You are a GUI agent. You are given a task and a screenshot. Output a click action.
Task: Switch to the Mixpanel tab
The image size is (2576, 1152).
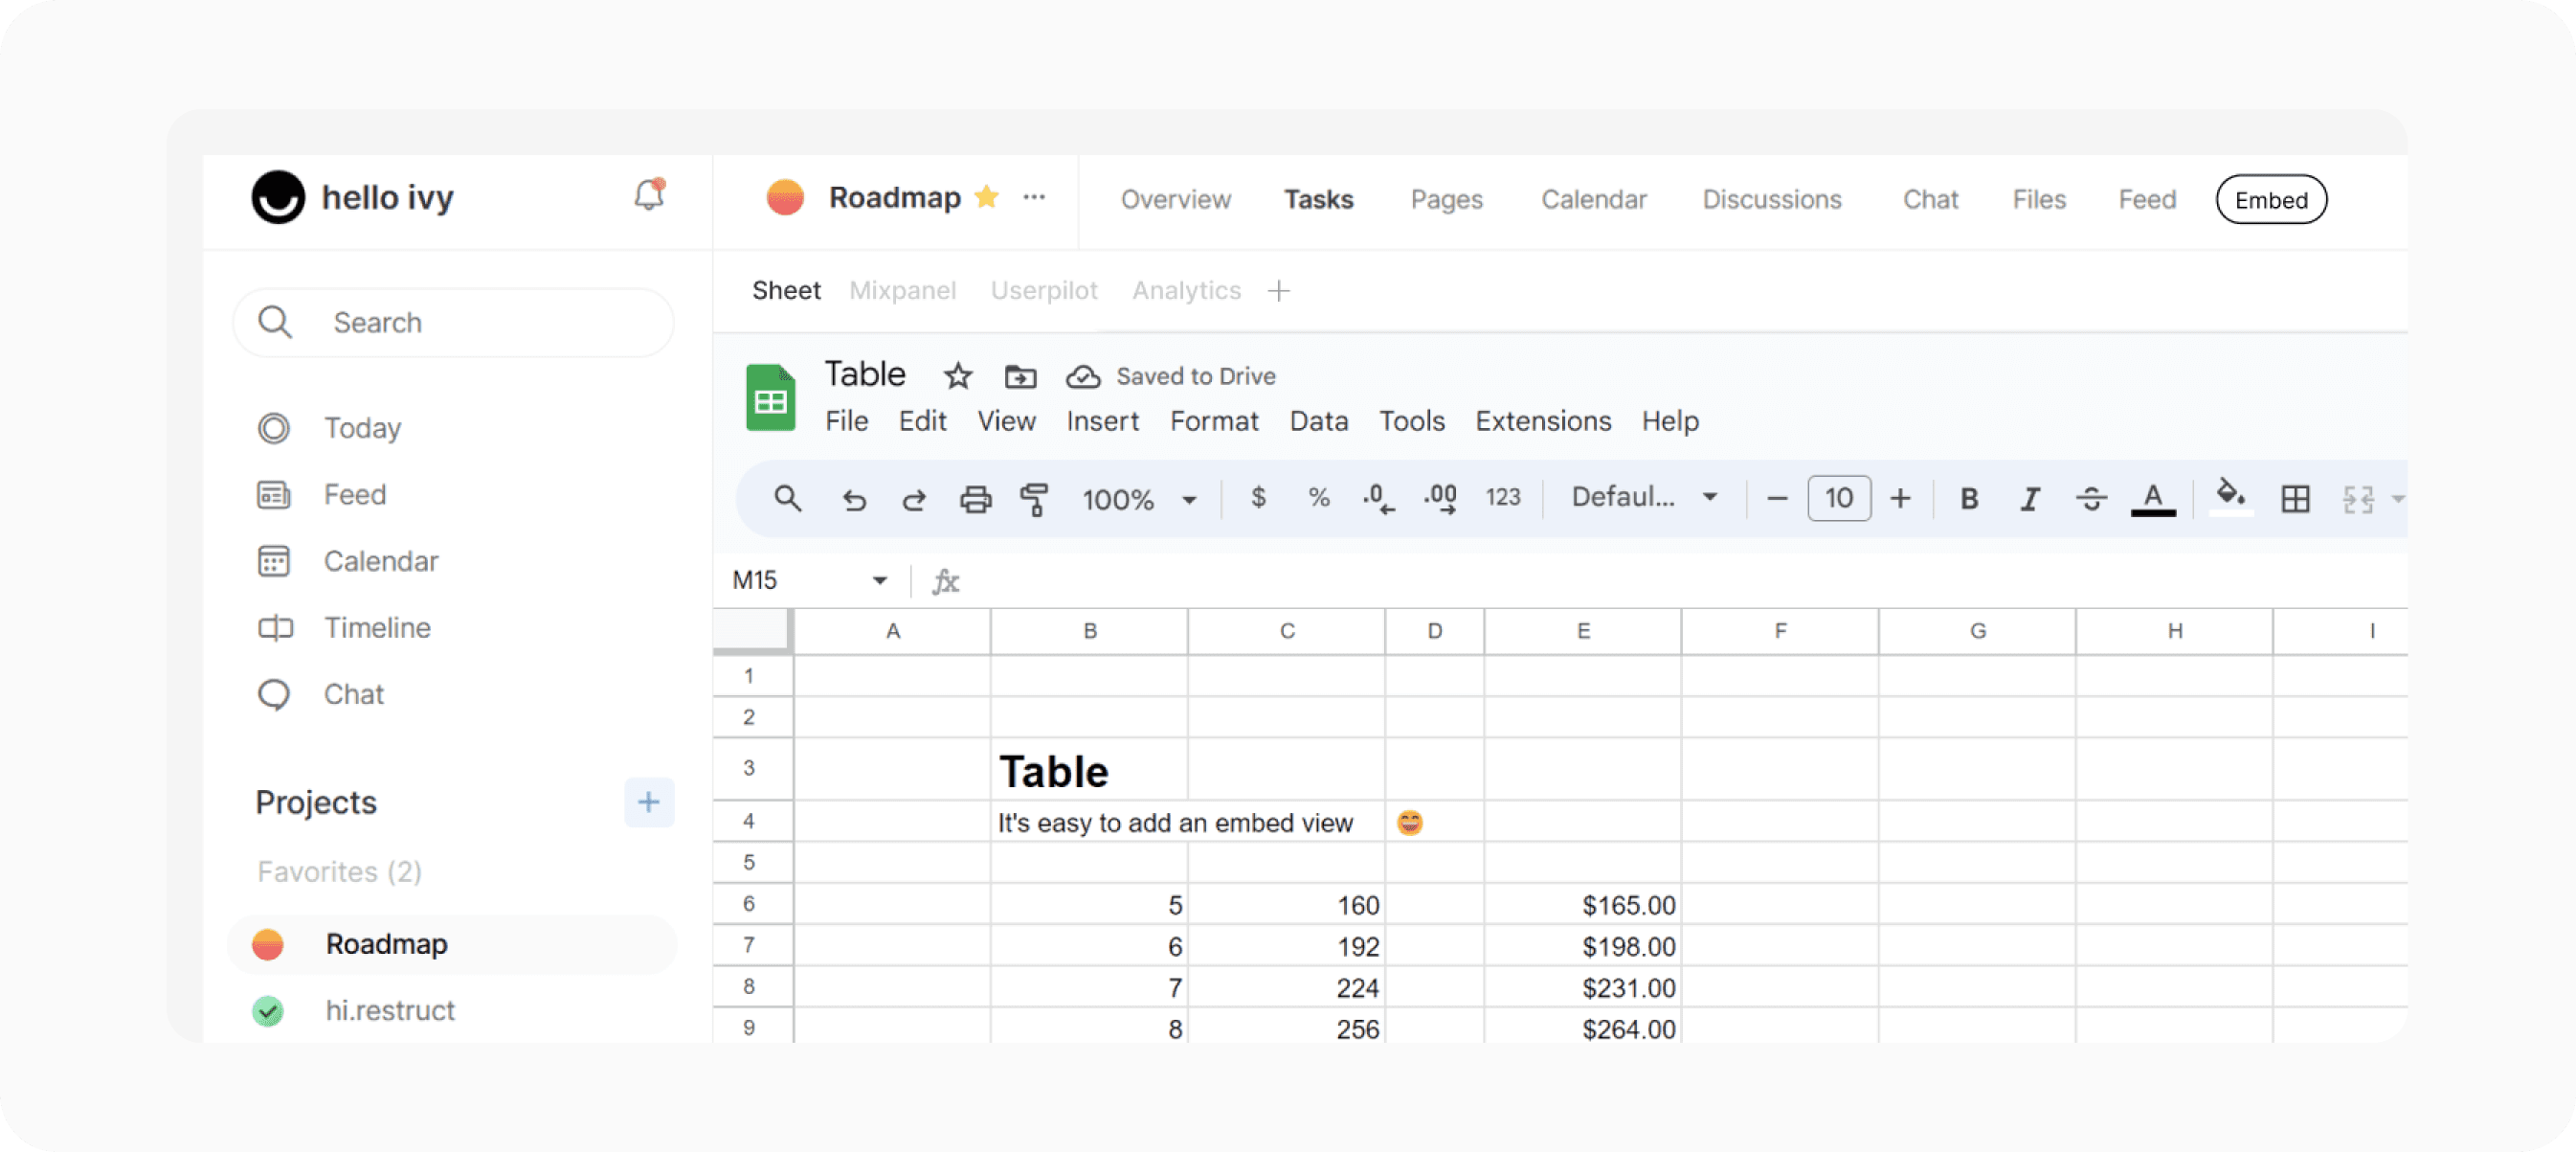click(x=902, y=291)
